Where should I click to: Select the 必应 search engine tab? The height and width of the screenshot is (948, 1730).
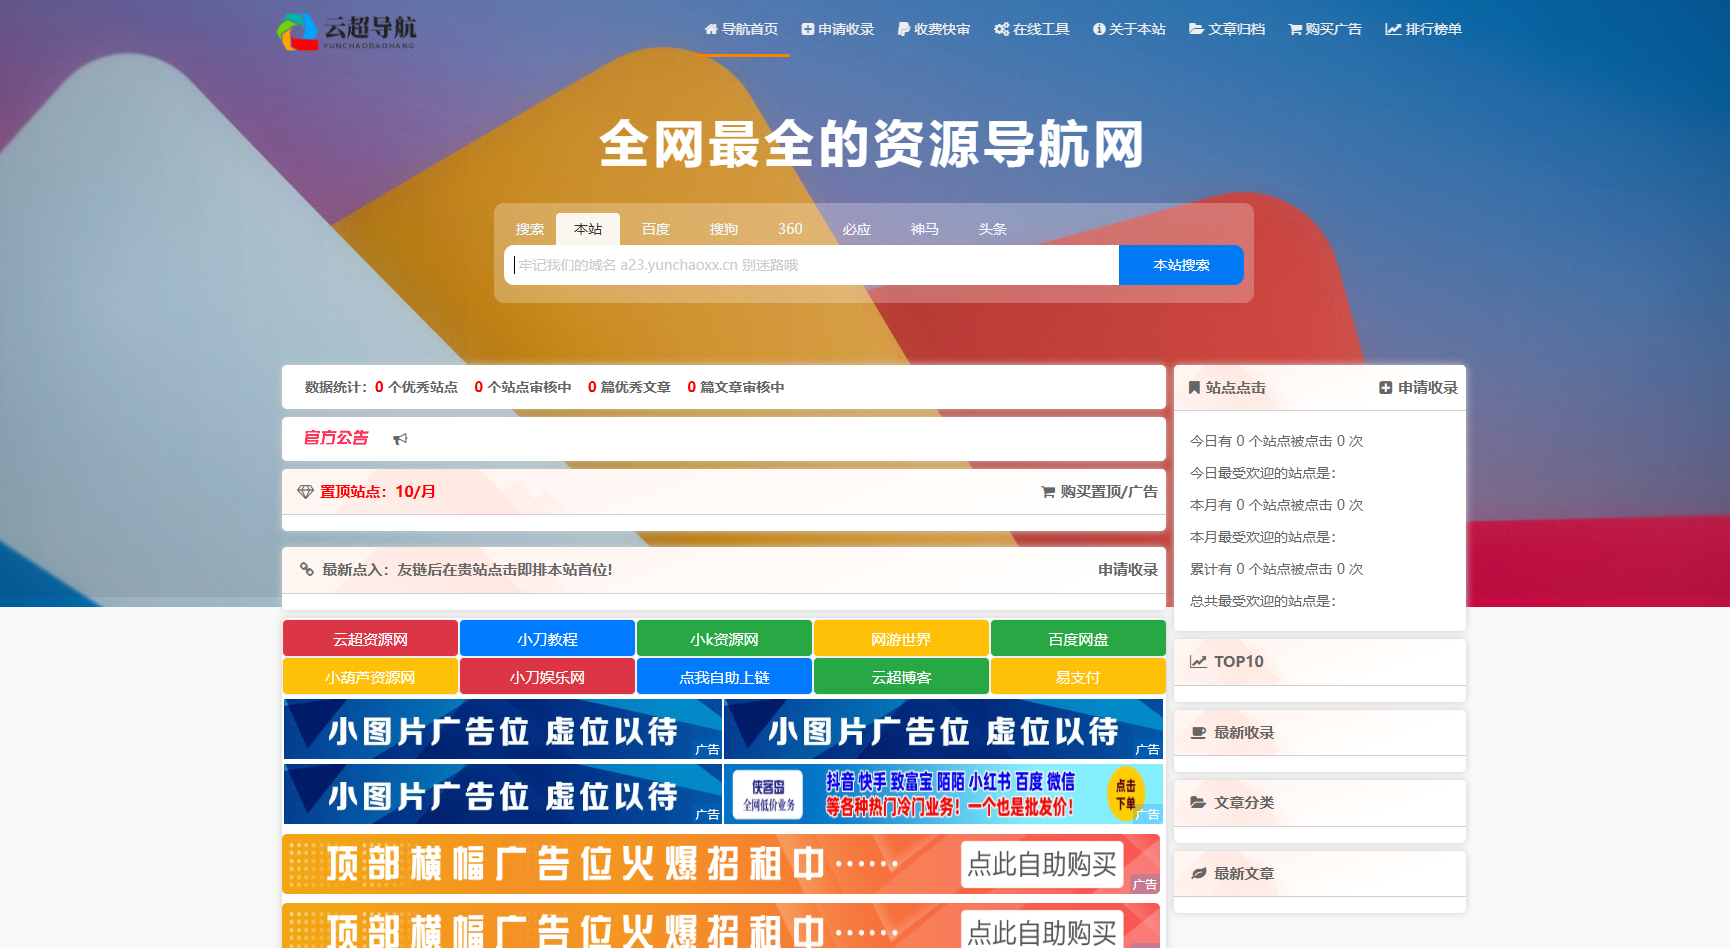tap(857, 229)
